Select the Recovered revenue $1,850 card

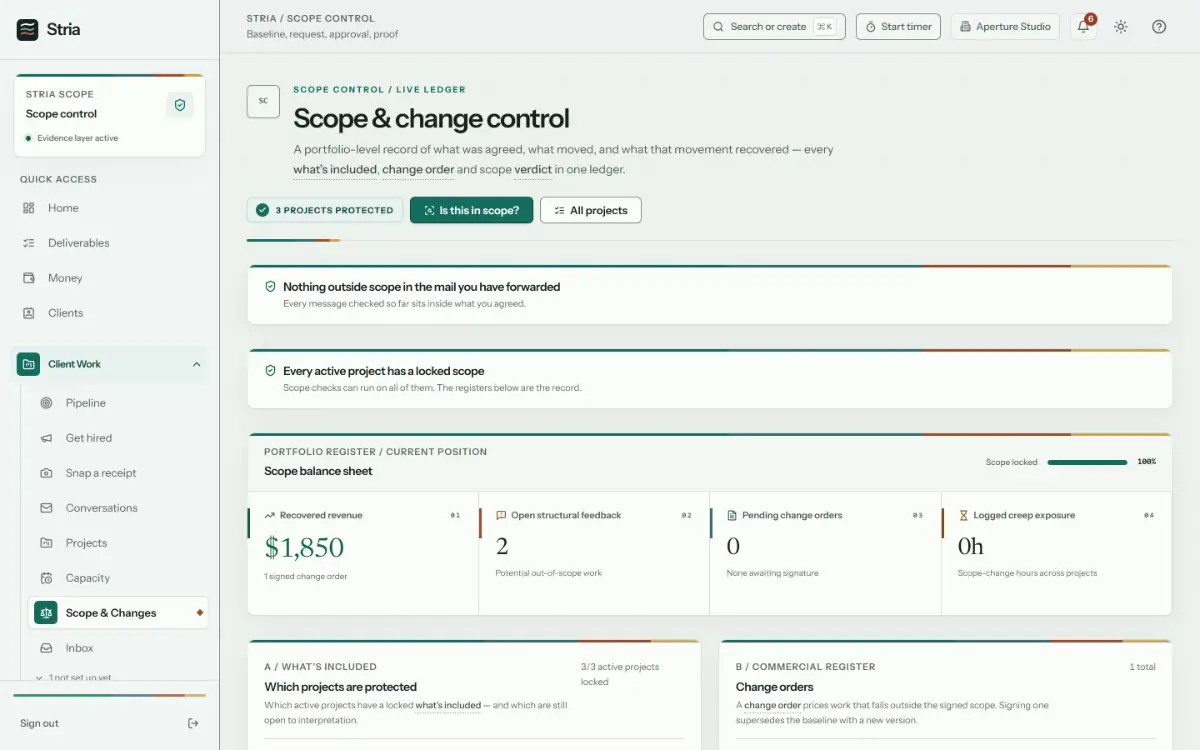[363, 552]
